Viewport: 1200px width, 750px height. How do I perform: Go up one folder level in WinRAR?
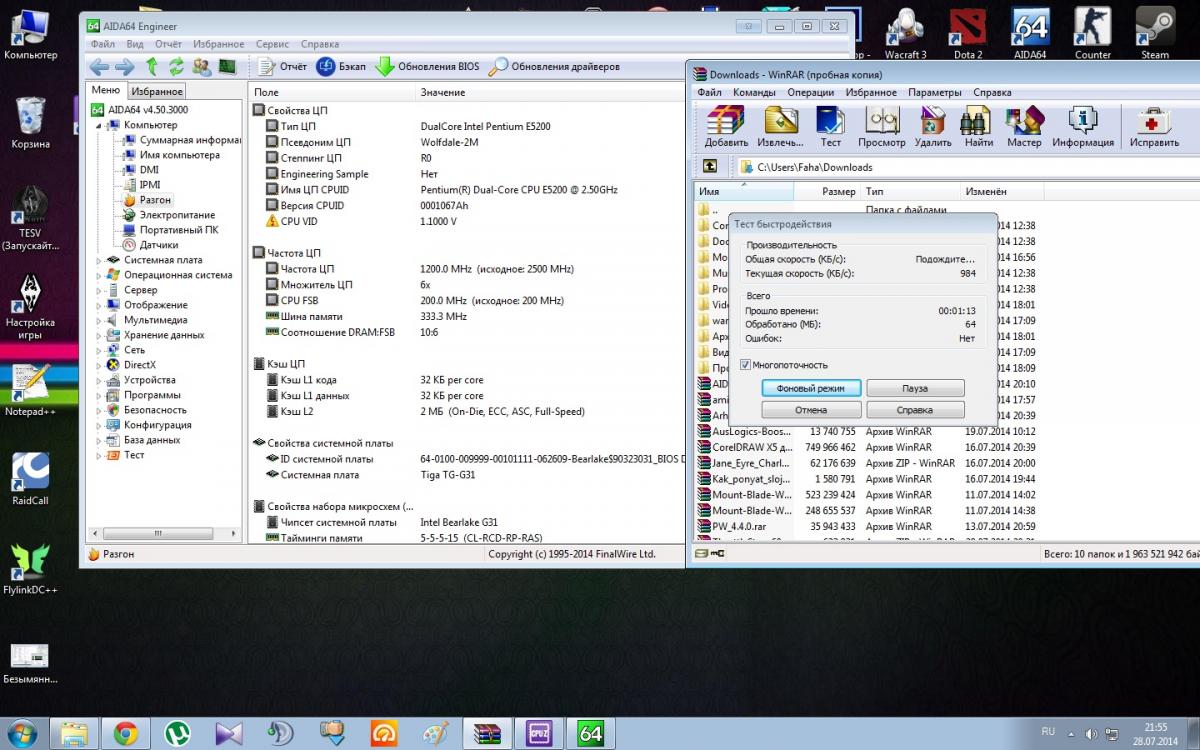coord(710,167)
